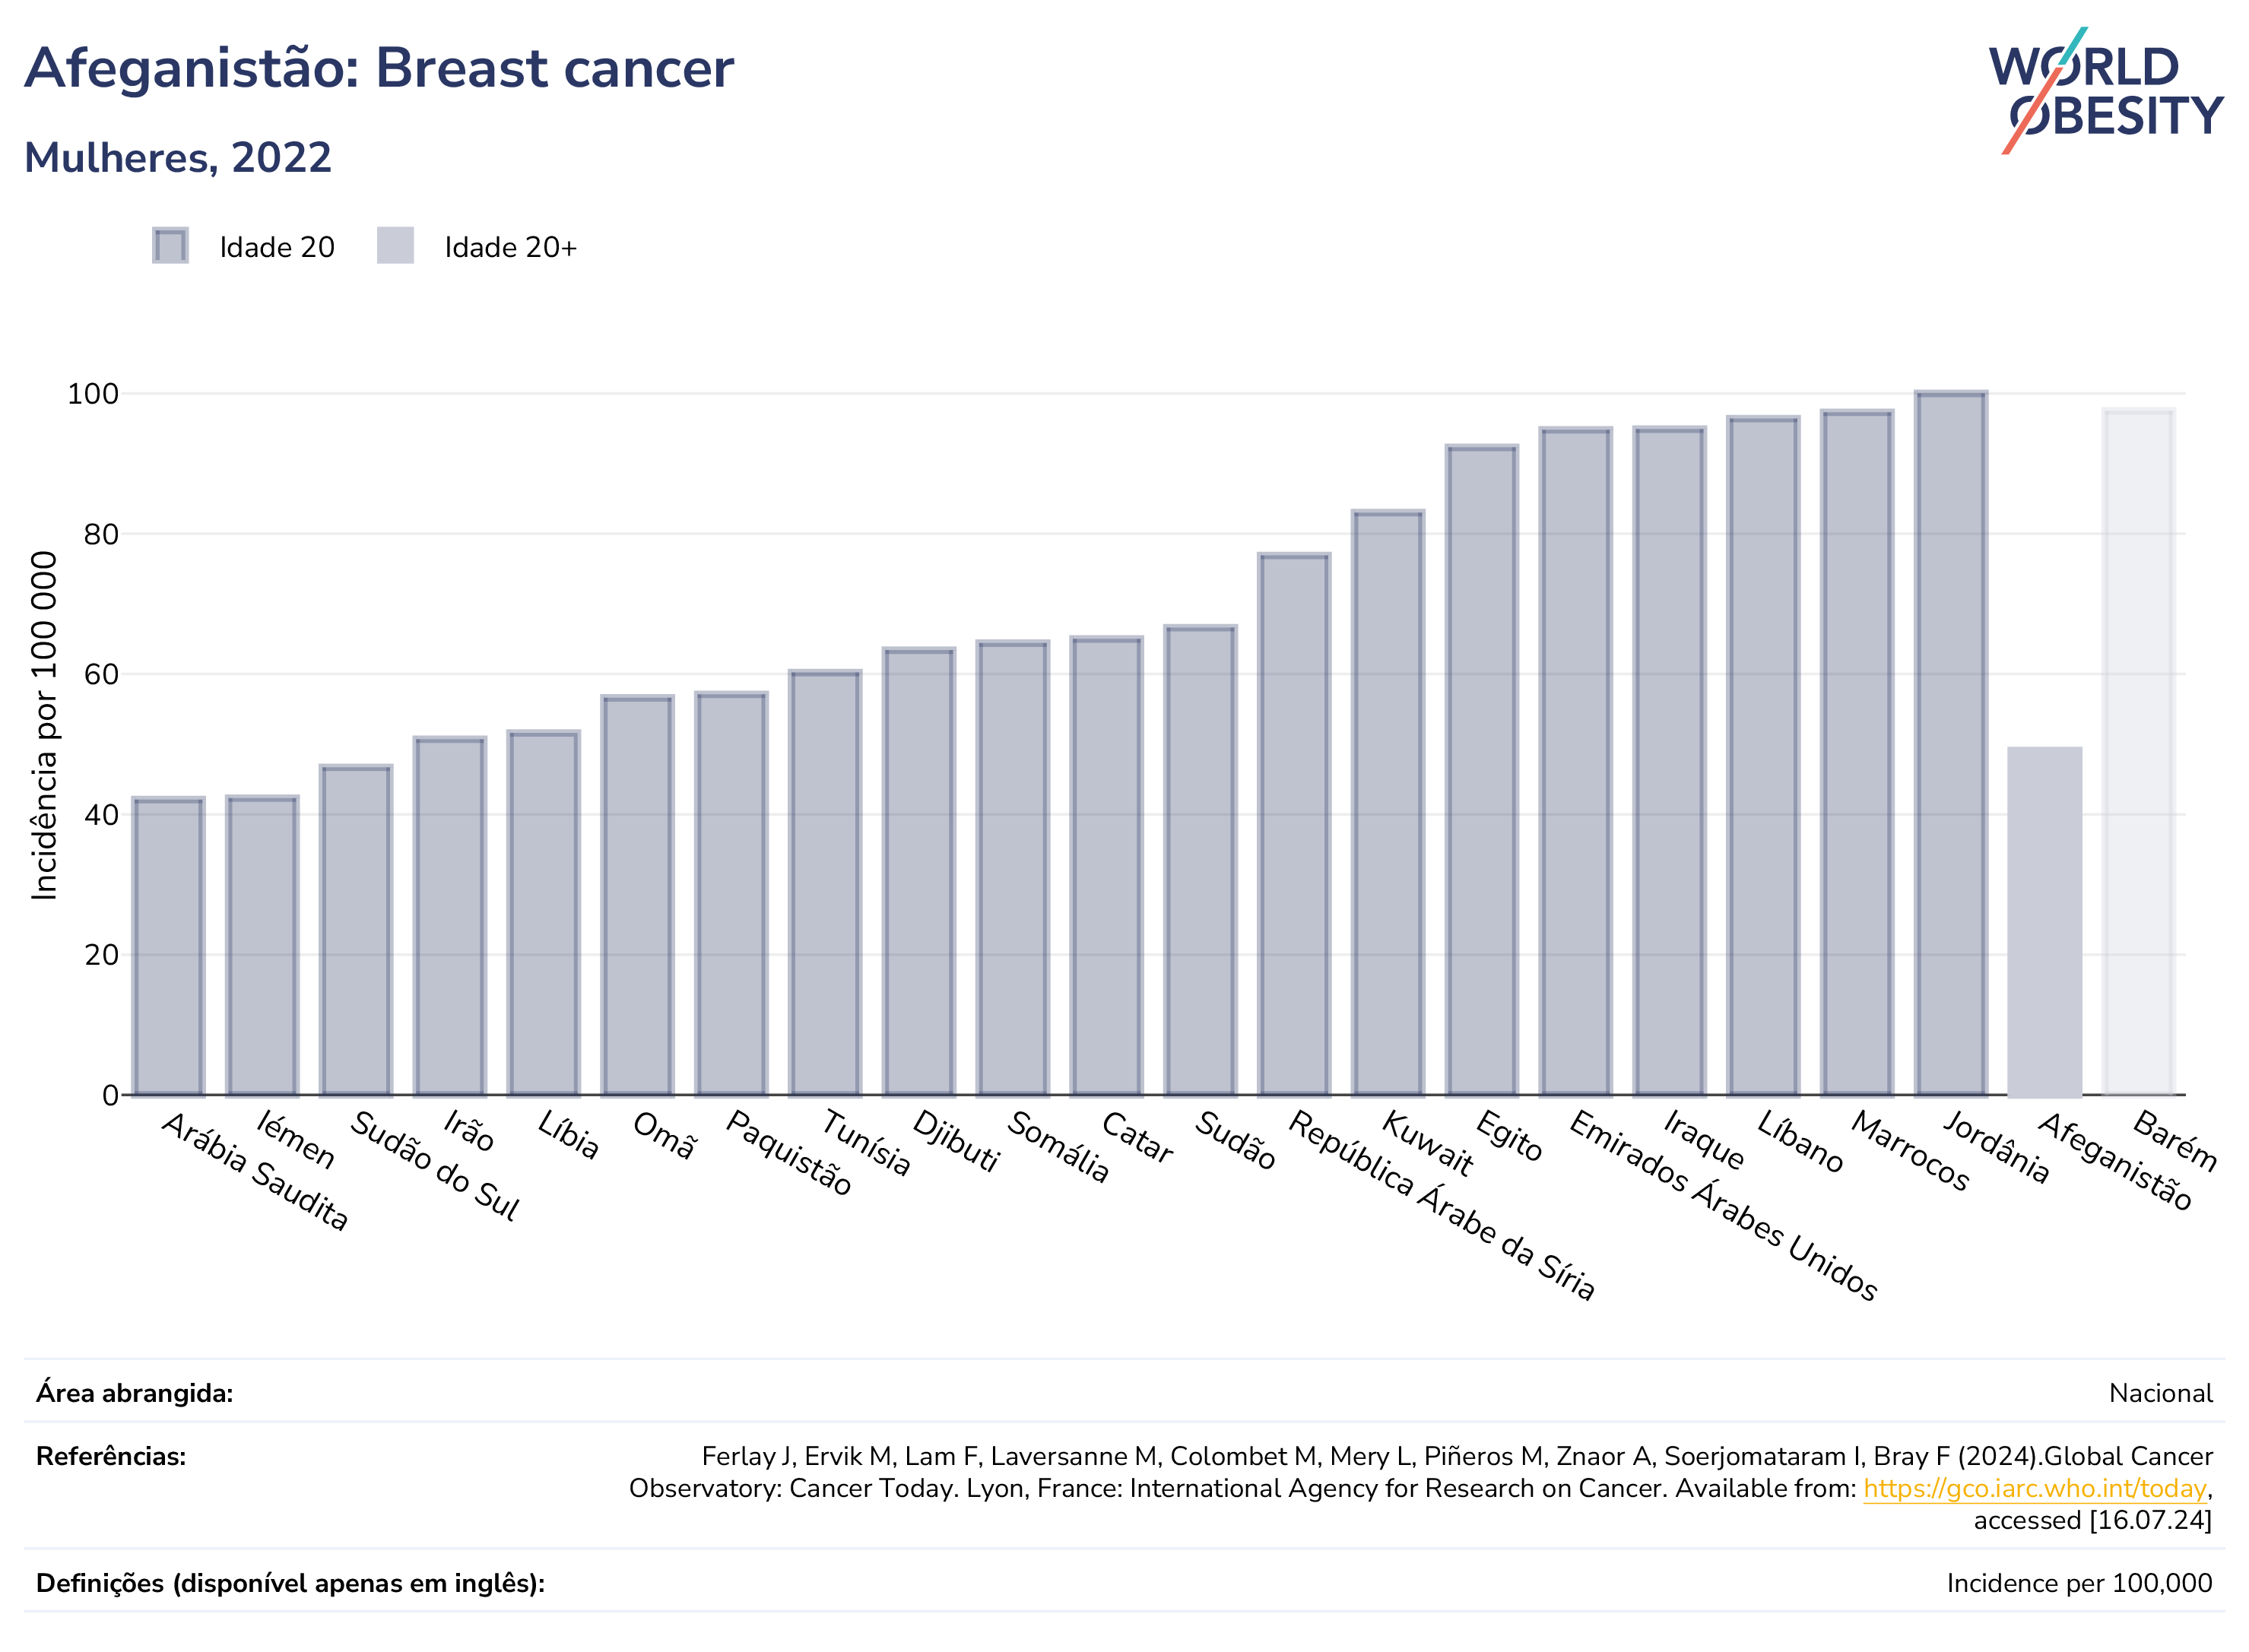Image resolution: width=2249 pixels, height=1652 pixels.
Task: Select the Kuwait bar
Action: pyautogui.click(x=1388, y=803)
